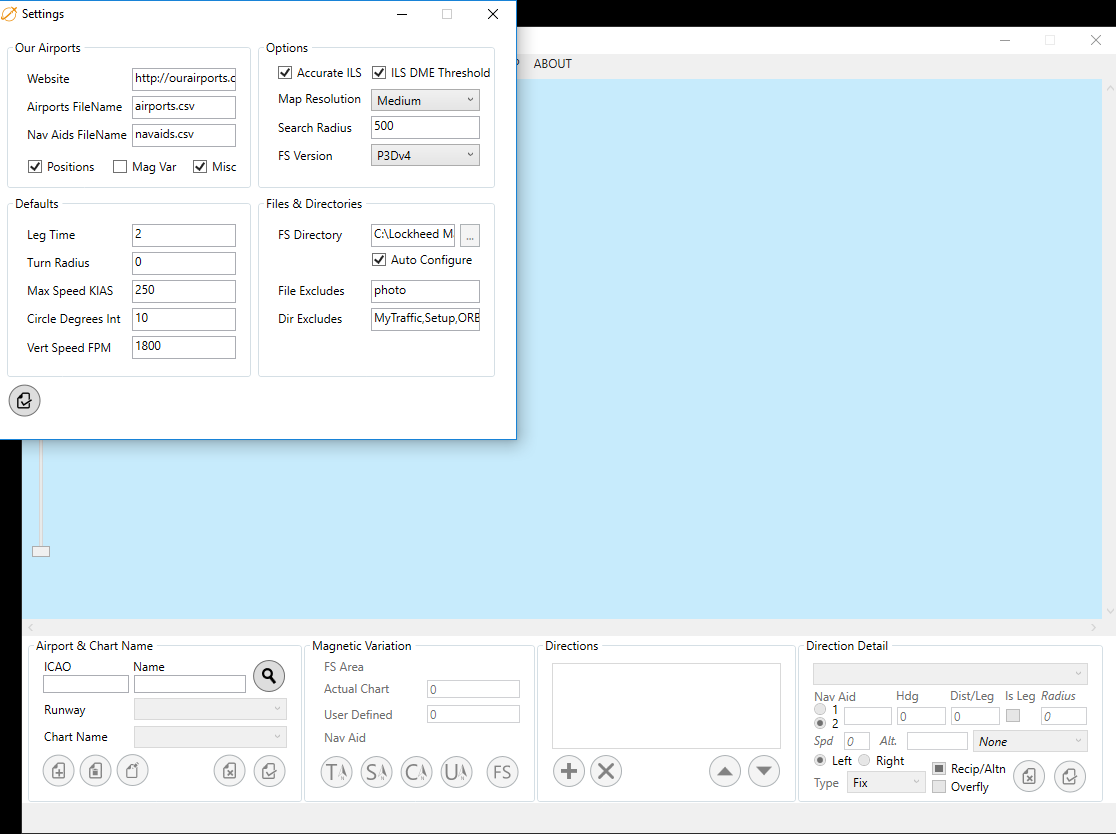
Task: Click the airport search magnifier icon
Action: click(x=268, y=677)
